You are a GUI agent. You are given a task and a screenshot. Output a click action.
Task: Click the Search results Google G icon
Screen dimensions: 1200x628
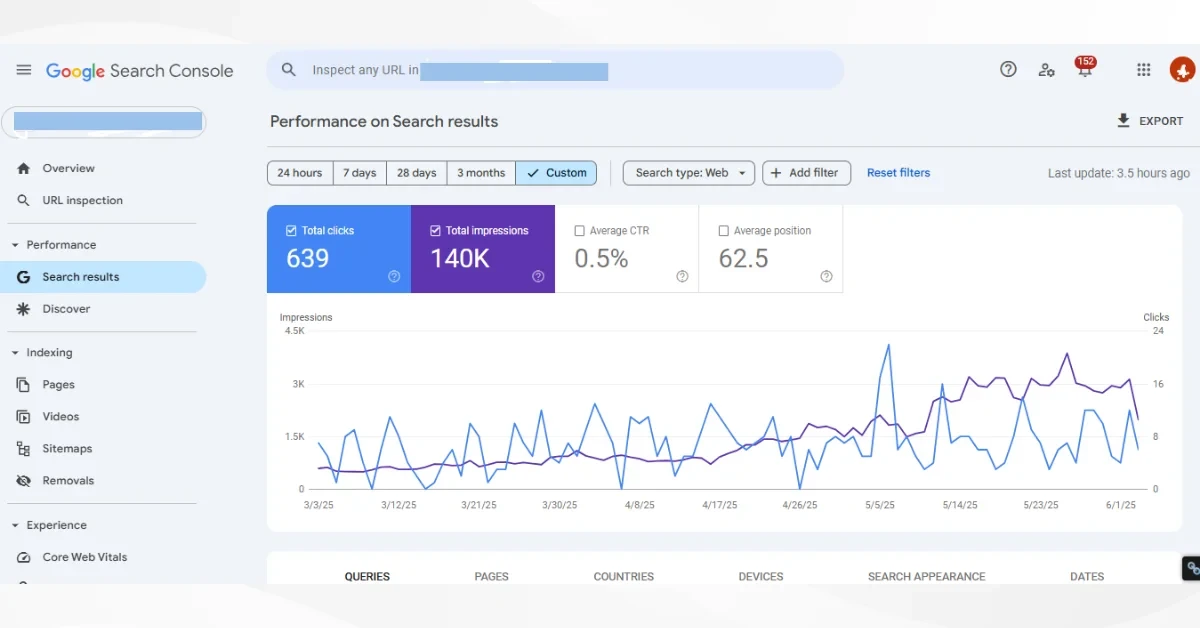point(23,277)
